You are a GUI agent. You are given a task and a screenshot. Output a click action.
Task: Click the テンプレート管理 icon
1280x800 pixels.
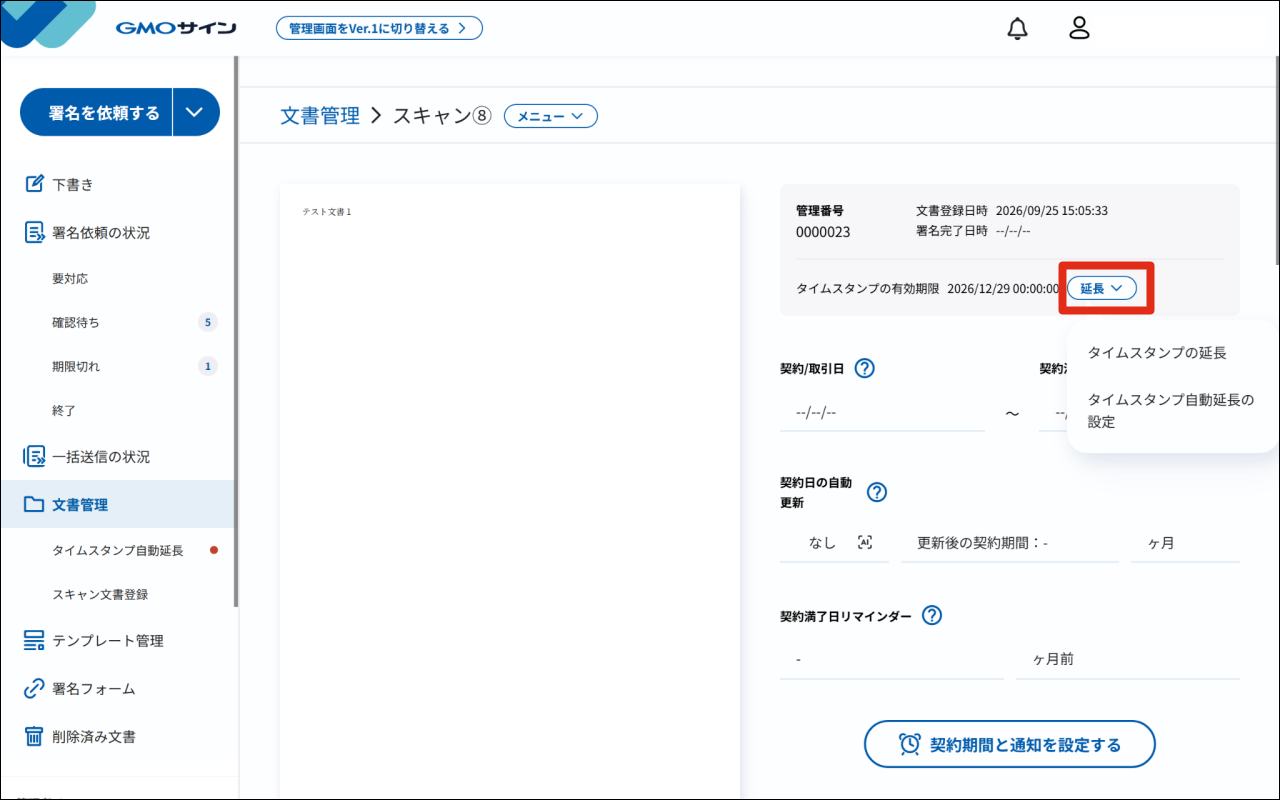(34, 640)
